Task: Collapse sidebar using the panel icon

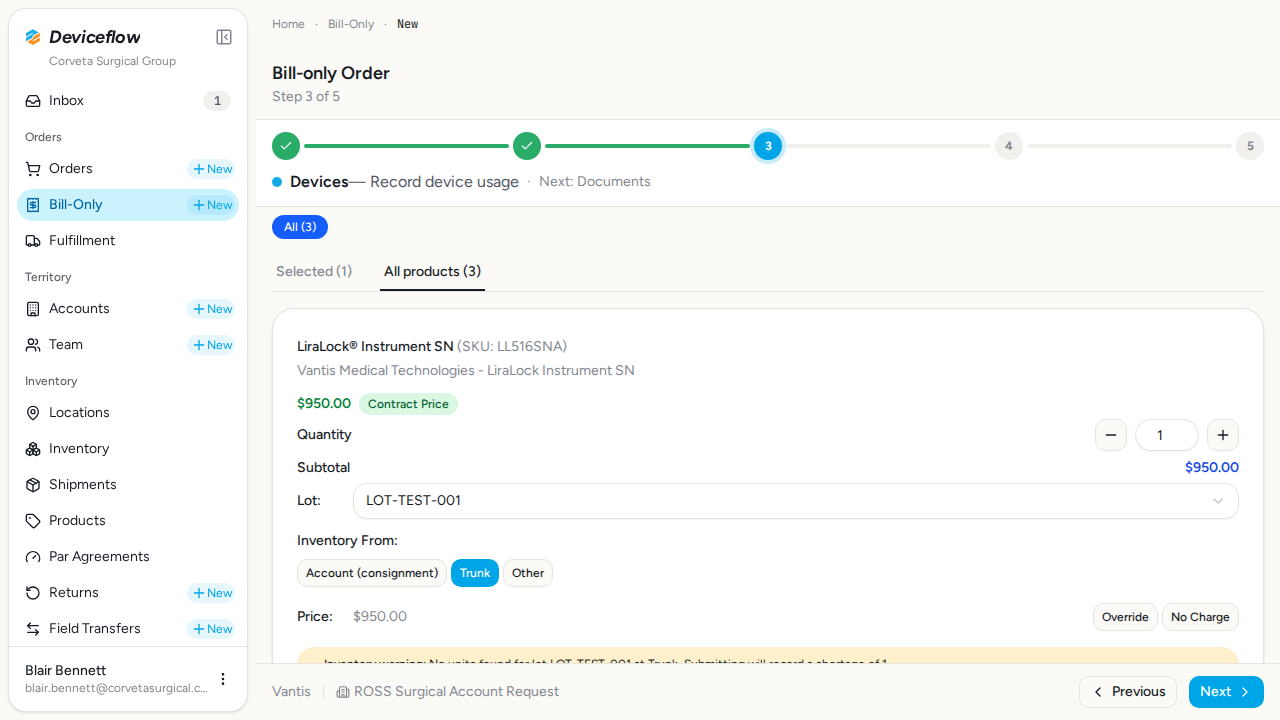Action: pyautogui.click(x=224, y=37)
